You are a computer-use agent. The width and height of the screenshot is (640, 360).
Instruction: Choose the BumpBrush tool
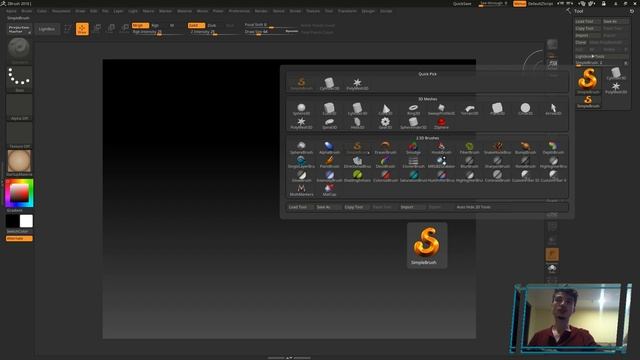(x=525, y=148)
